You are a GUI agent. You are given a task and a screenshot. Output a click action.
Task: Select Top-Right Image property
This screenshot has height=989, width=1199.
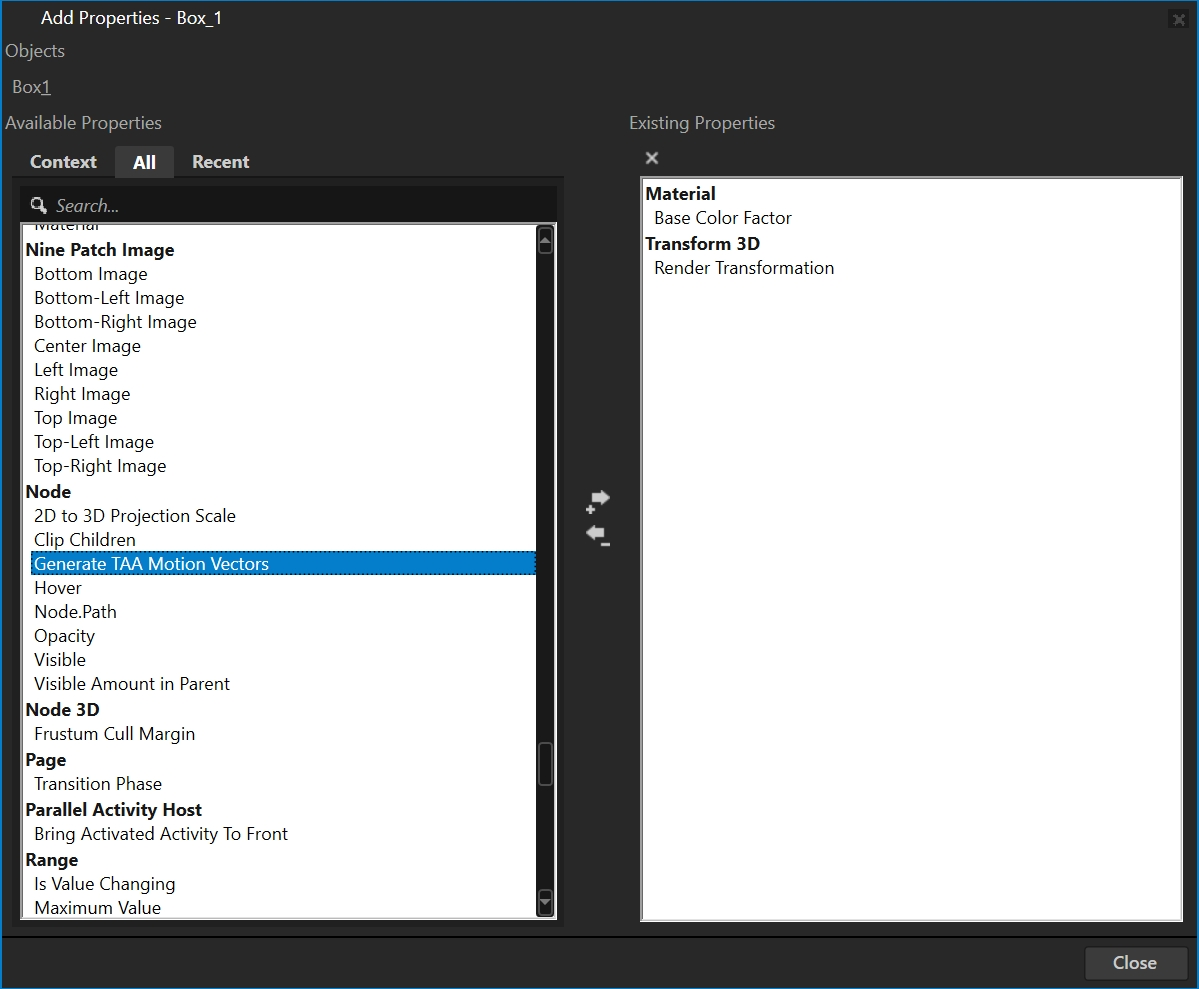point(100,466)
